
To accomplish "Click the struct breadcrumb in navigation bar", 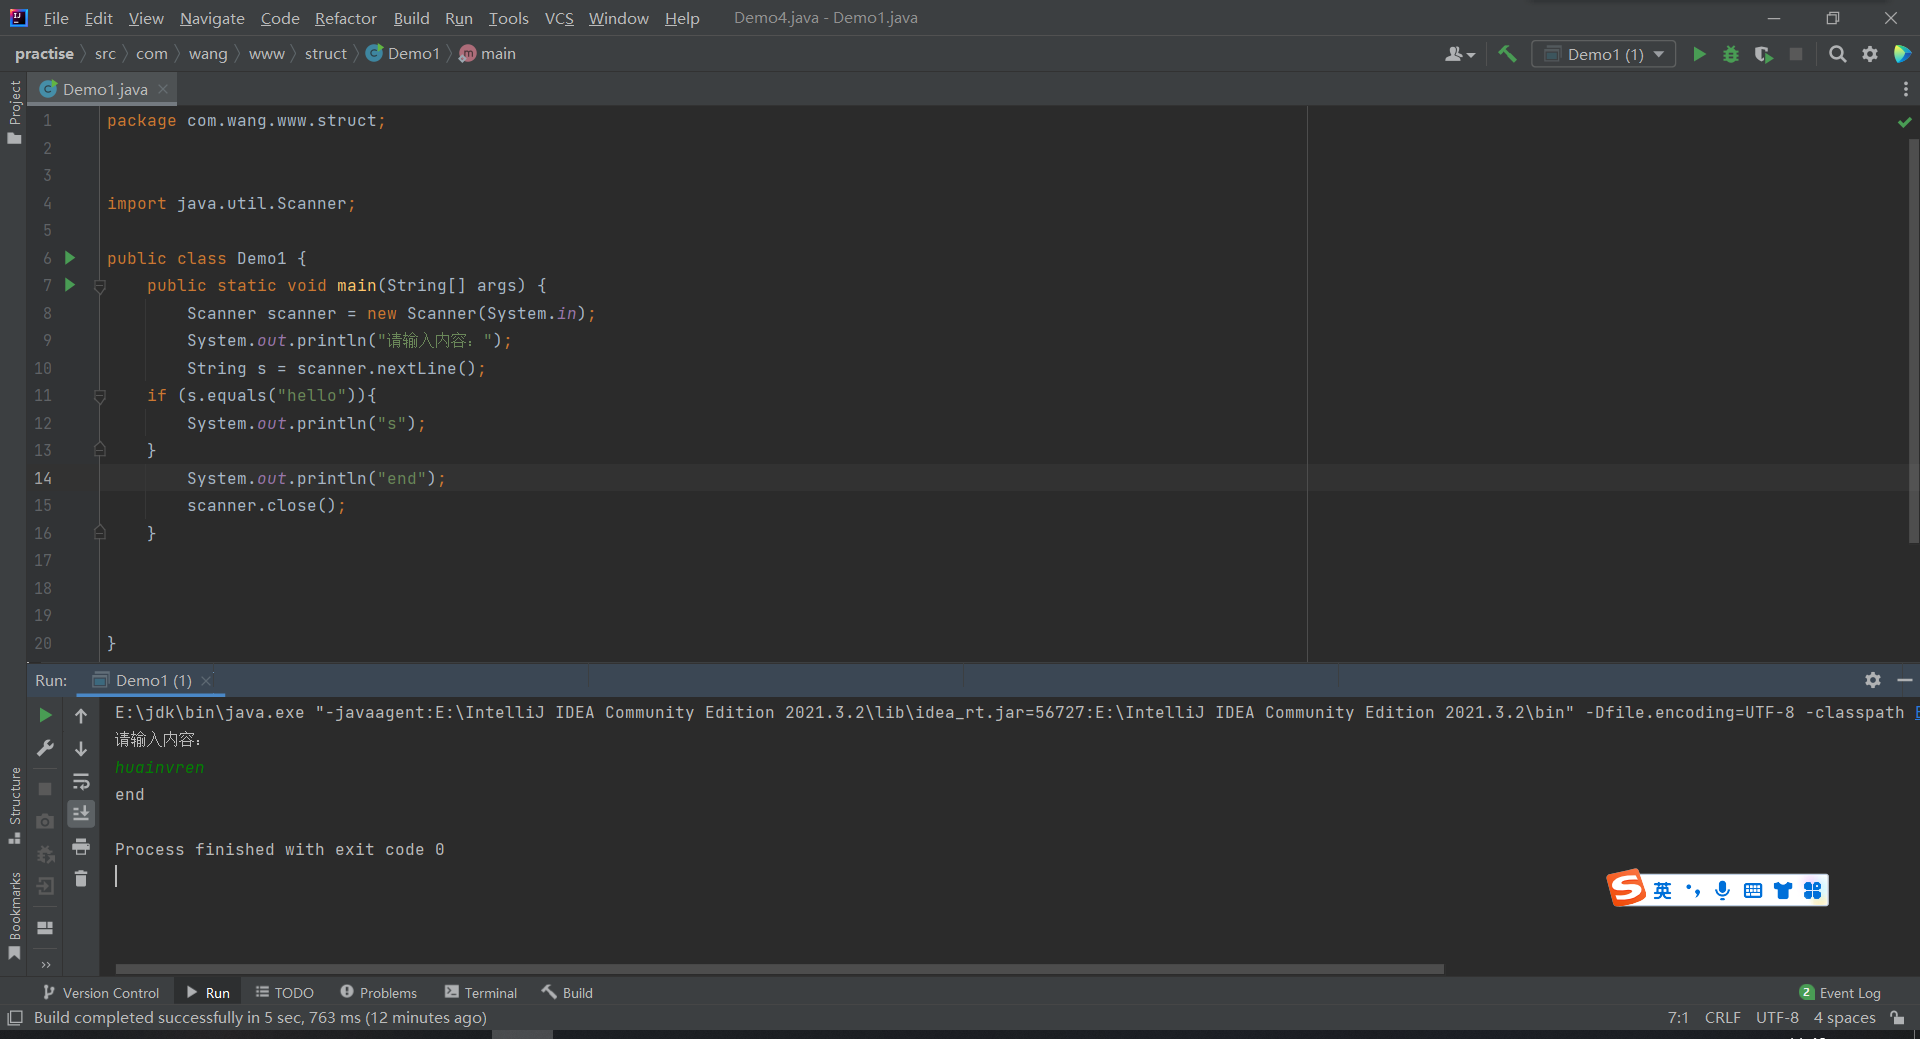I will click(326, 54).
